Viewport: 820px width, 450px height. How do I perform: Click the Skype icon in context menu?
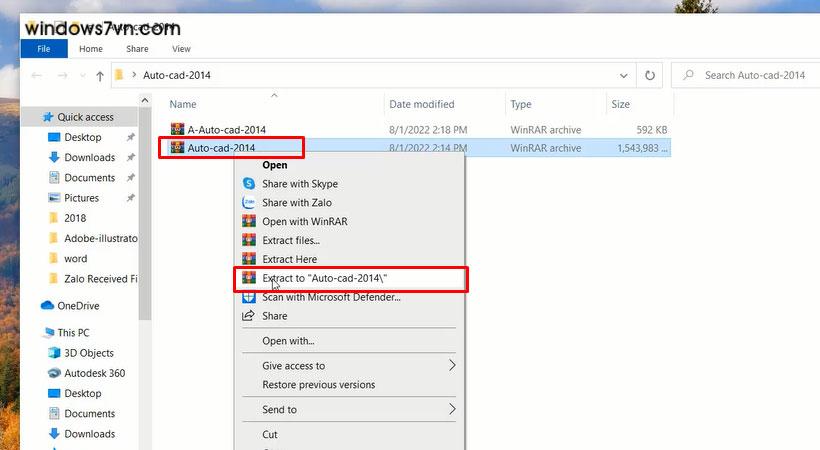(249, 184)
